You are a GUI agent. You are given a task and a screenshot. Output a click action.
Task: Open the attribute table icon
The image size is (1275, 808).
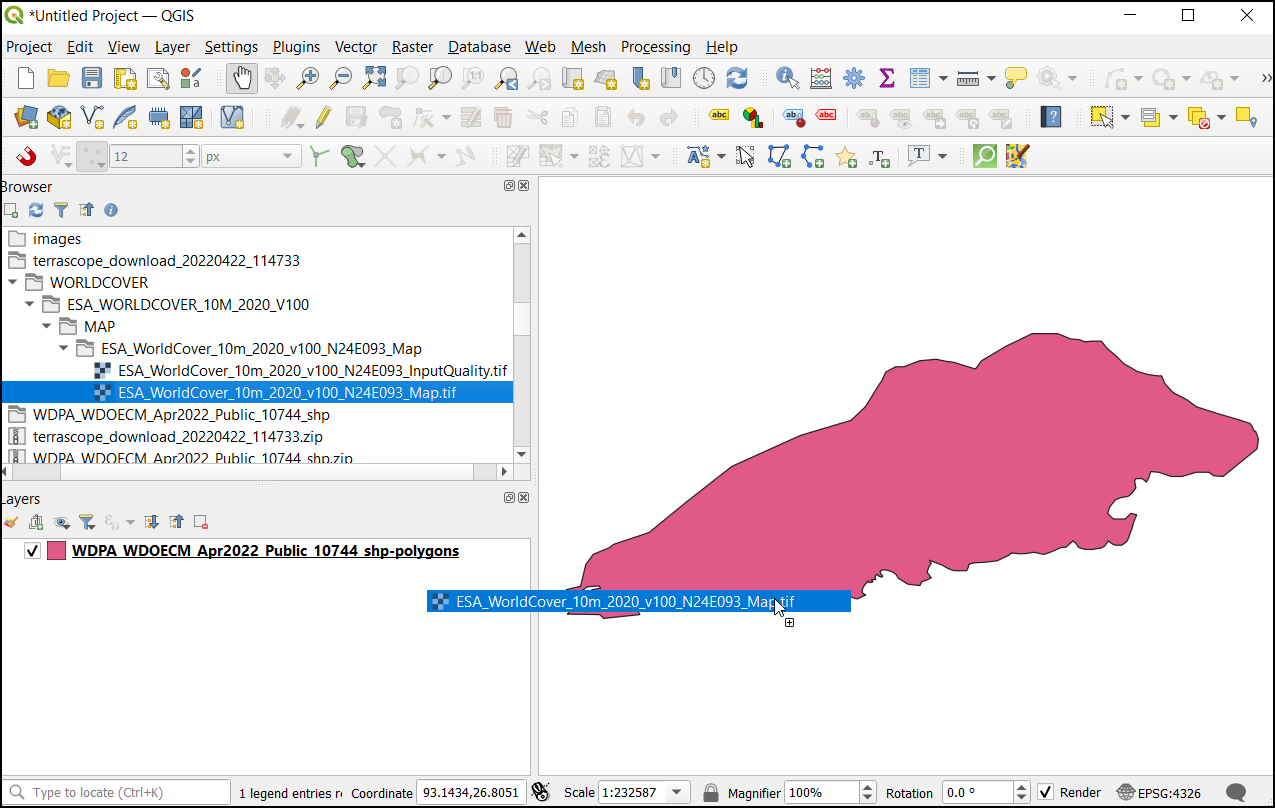coord(919,78)
